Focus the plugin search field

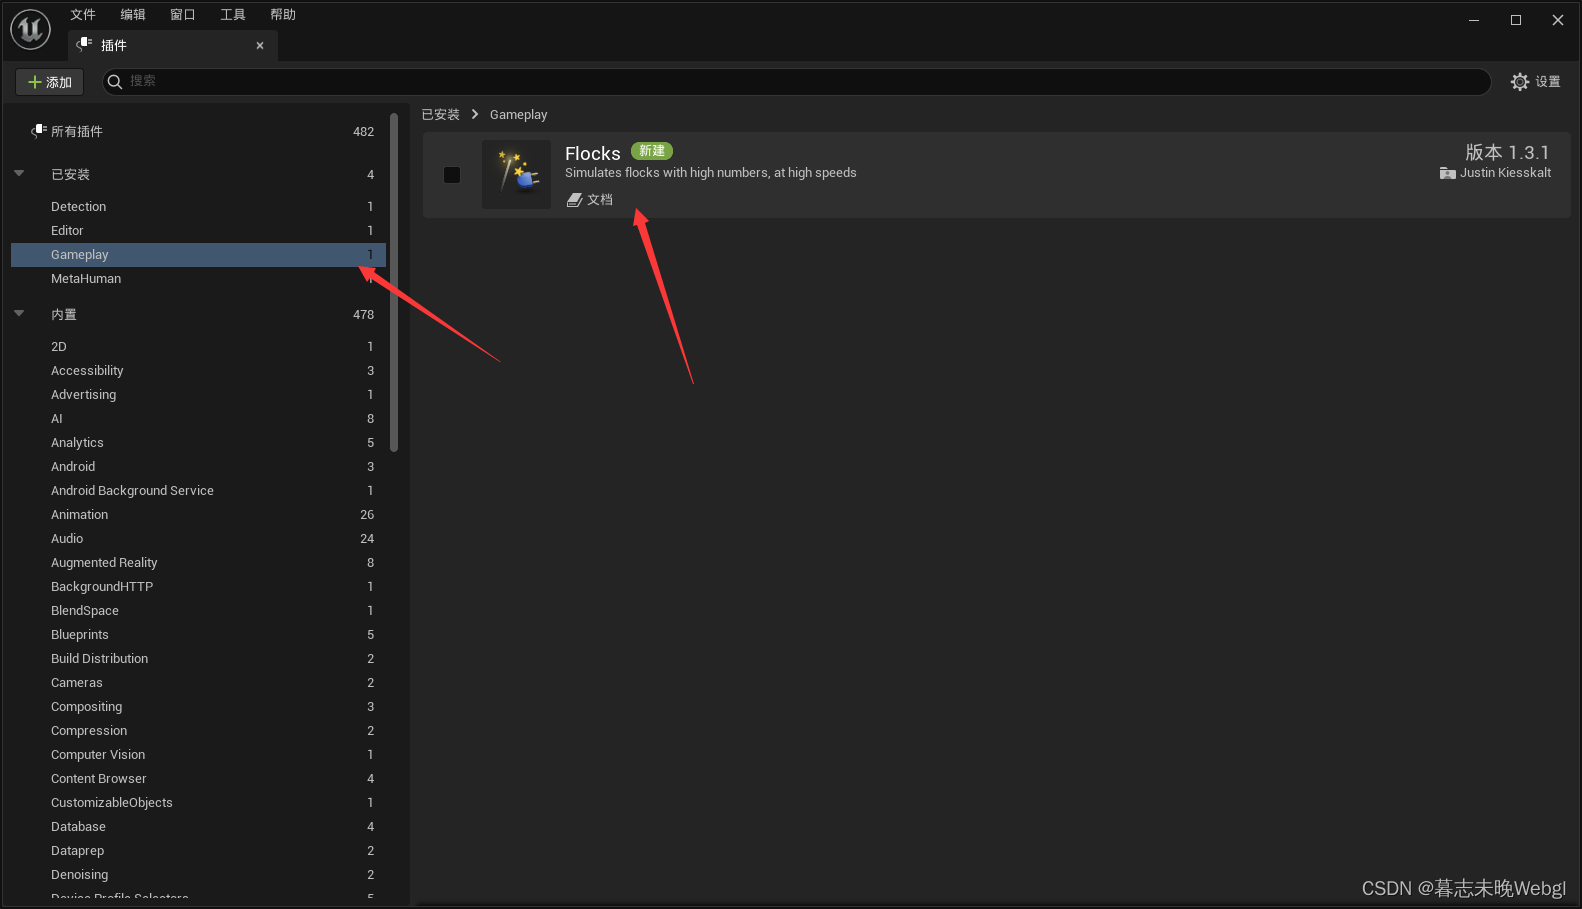[x=797, y=81]
